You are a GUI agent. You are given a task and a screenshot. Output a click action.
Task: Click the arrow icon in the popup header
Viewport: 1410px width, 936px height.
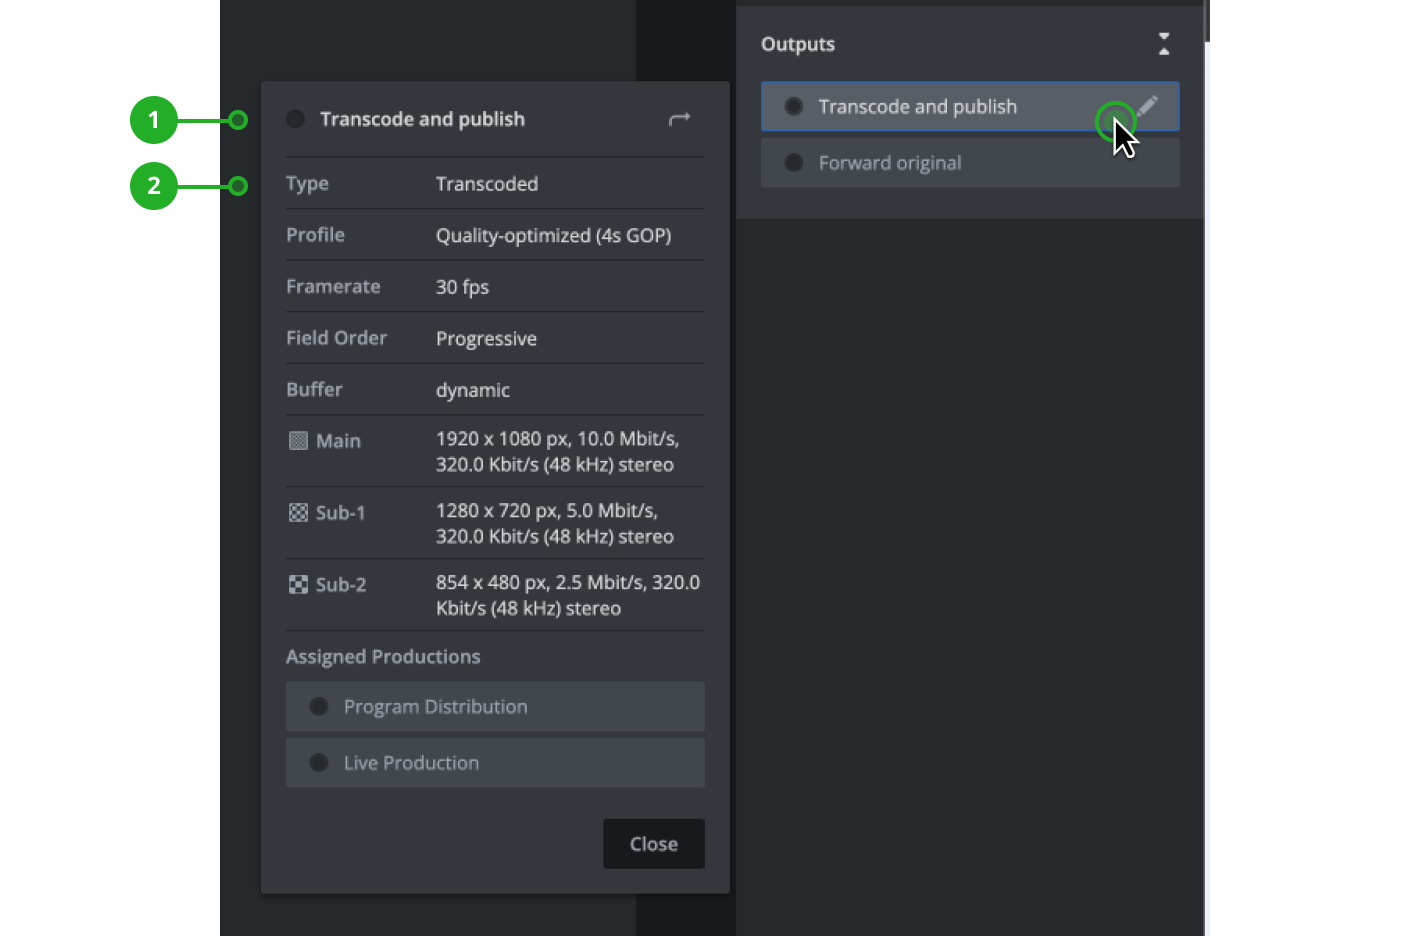(679, 119)
